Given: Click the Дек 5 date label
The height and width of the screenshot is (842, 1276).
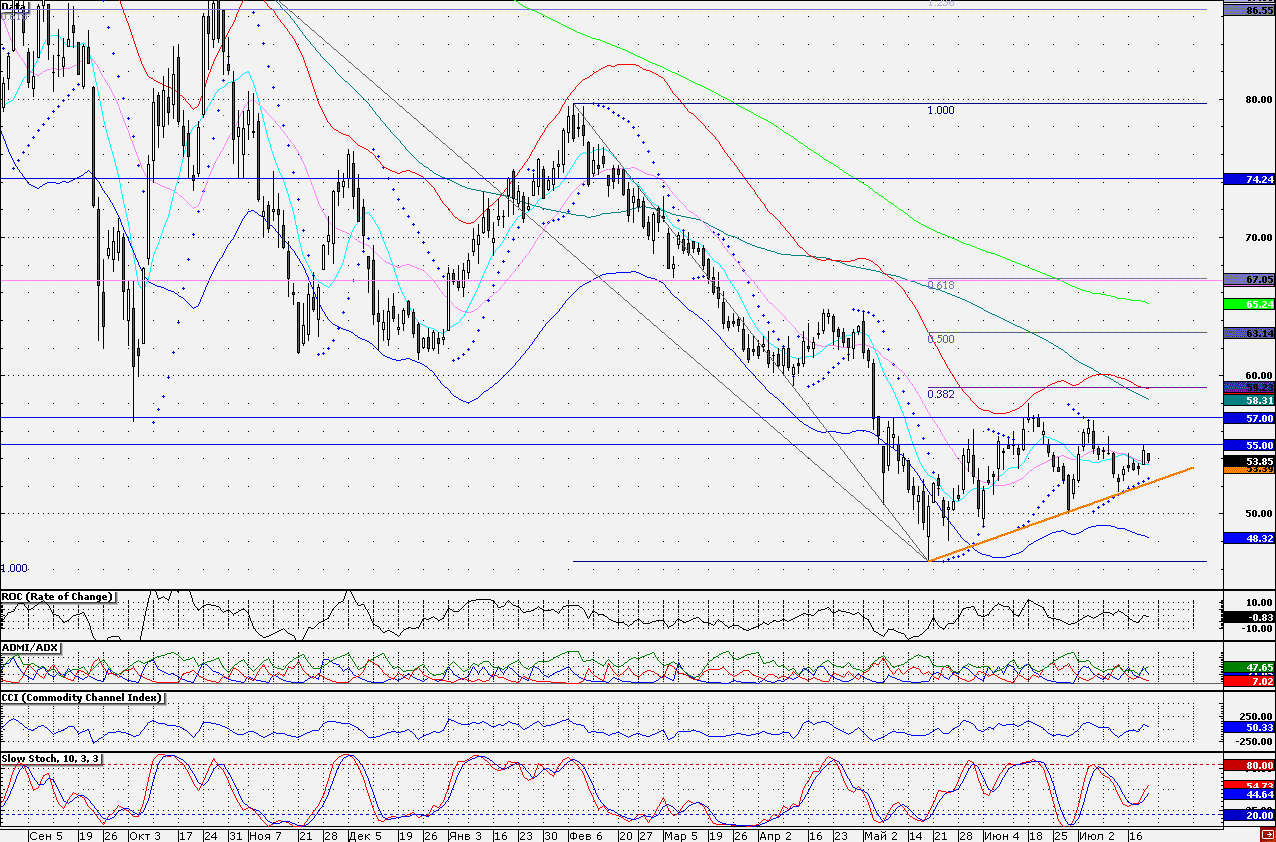Looking at the screenshot, I should pyautogui.click(x=364, y=835).
